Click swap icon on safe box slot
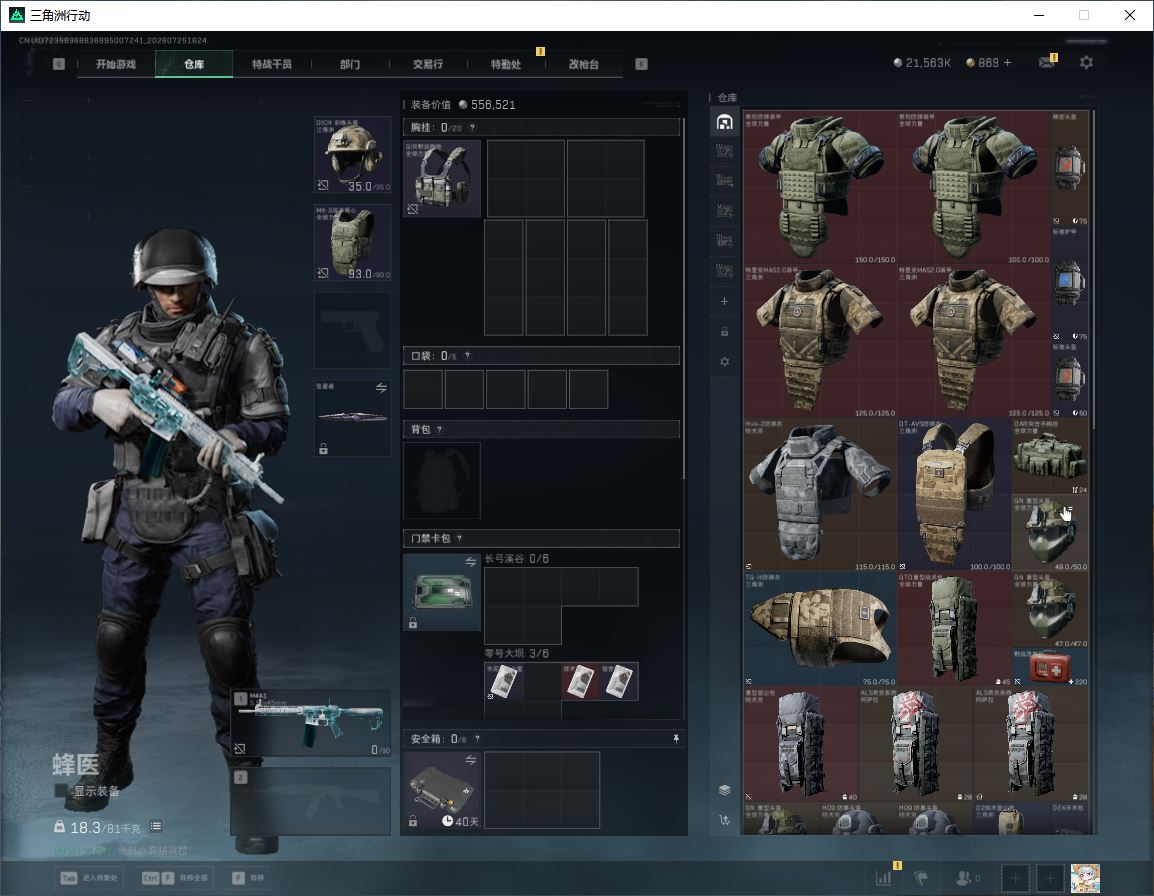Screen dimensions: 1154x896 tap(470, 759)
